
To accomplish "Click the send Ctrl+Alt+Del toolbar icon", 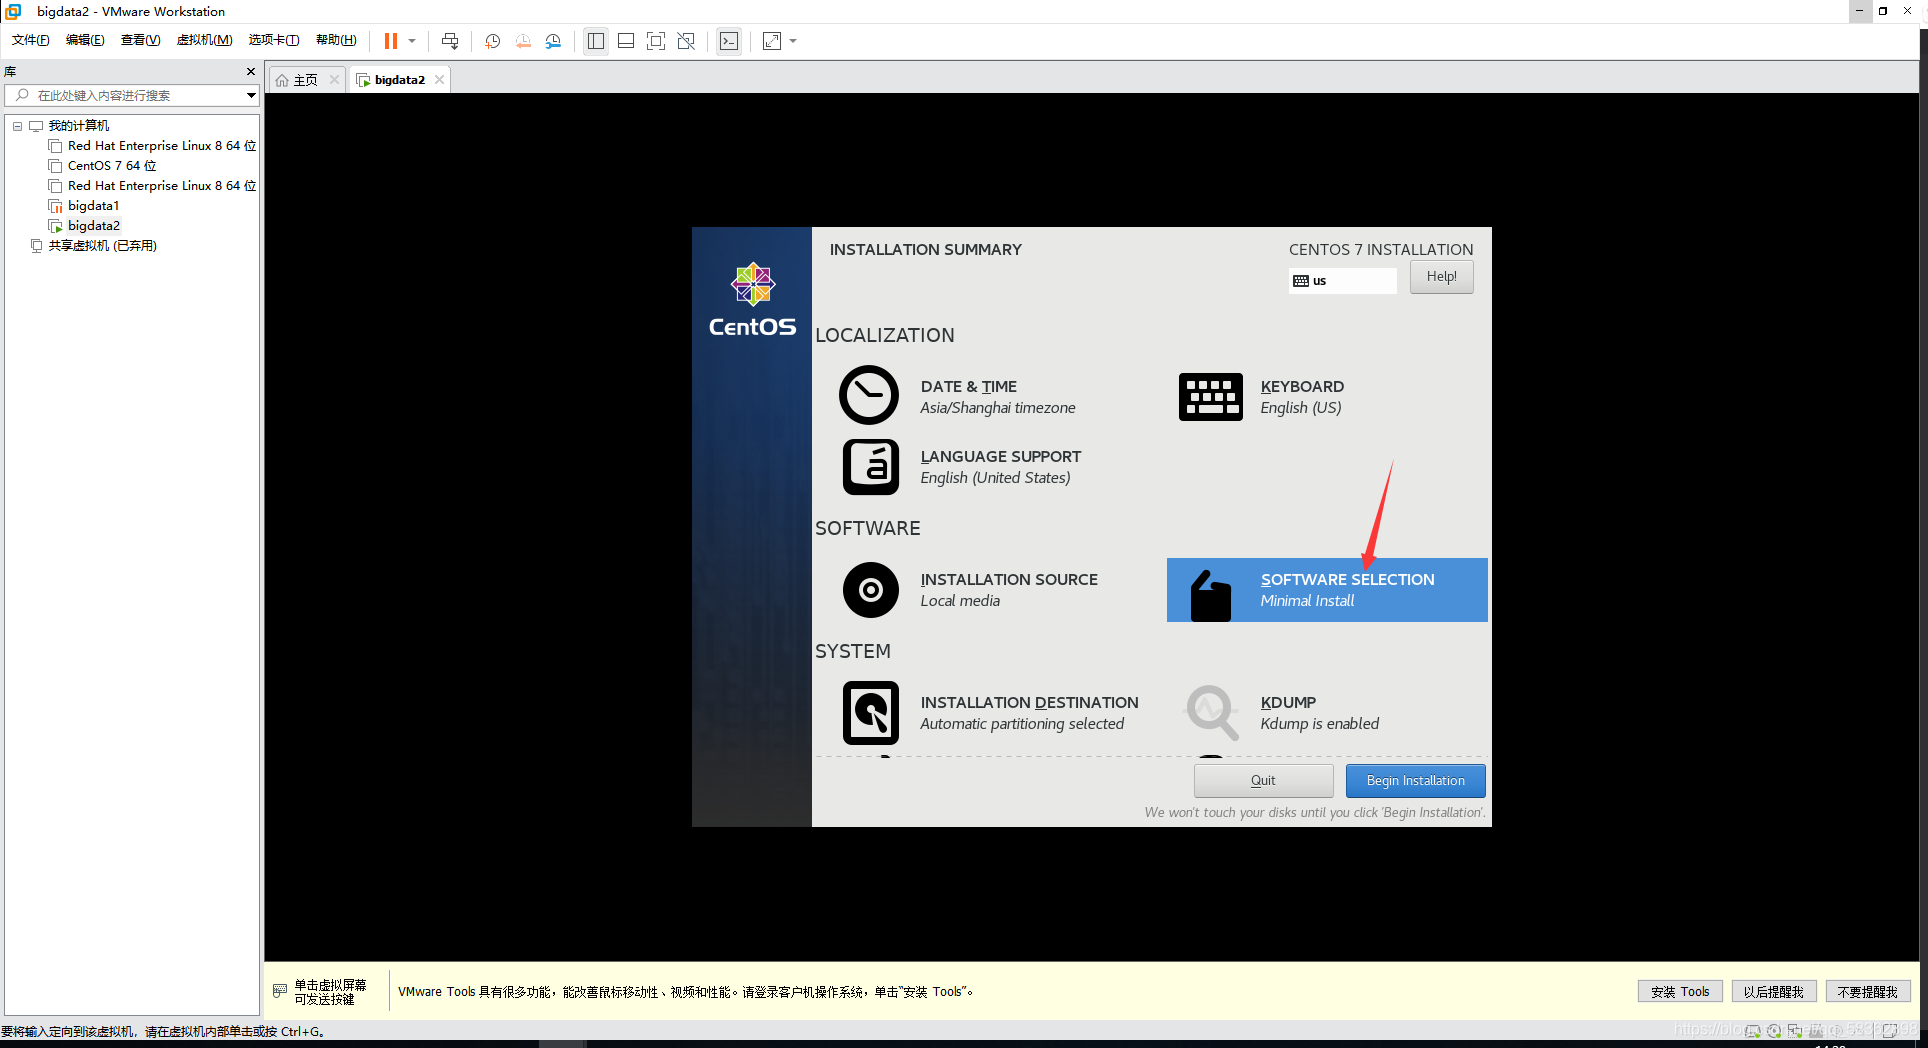I will tap(450, 41).
